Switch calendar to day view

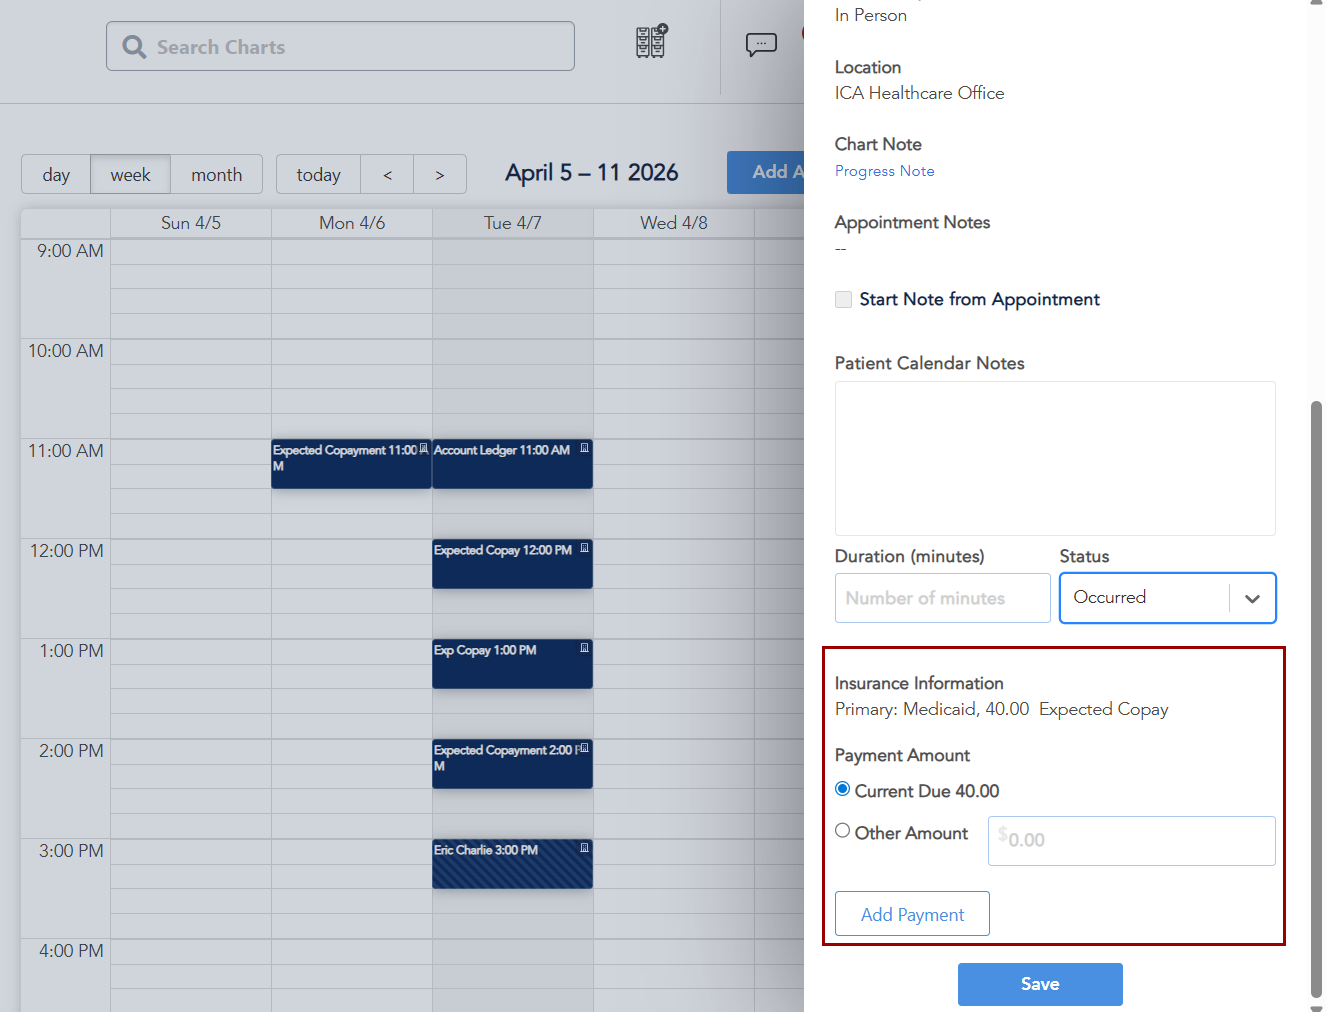pyautogui.click(x=56, y=175)
